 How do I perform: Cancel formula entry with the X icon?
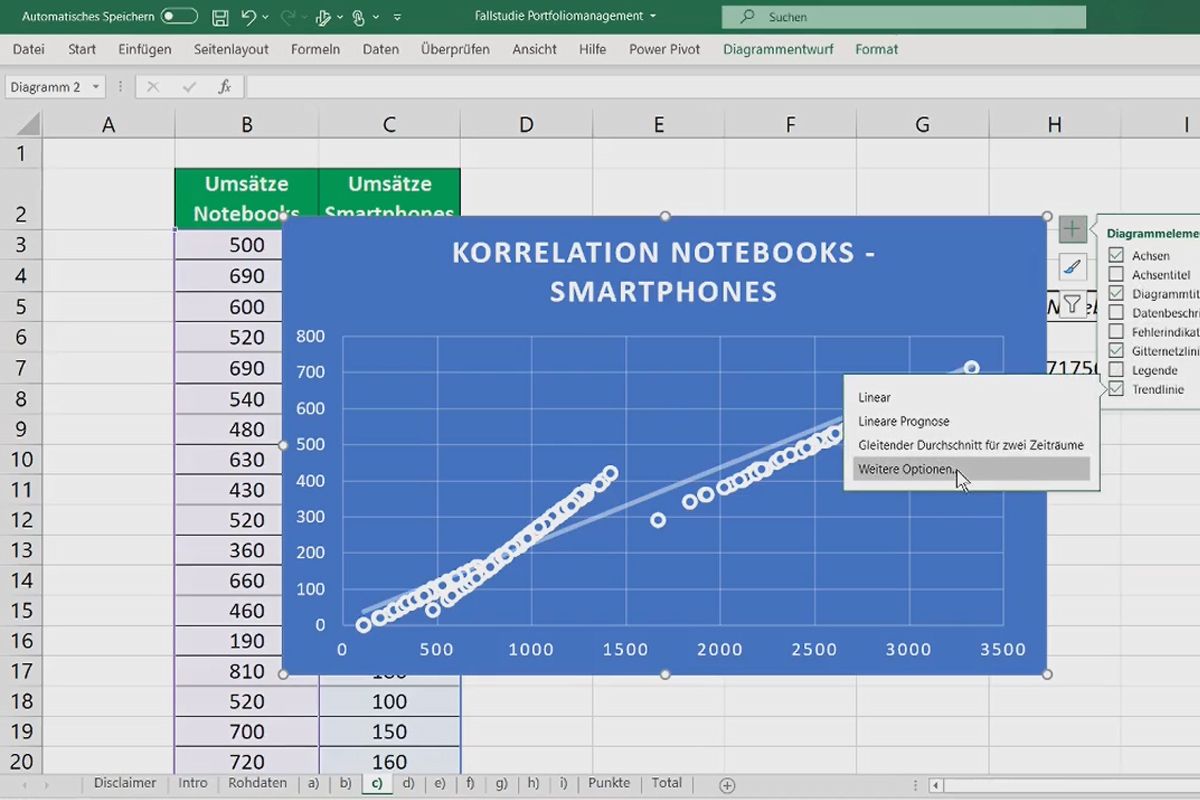152,86
